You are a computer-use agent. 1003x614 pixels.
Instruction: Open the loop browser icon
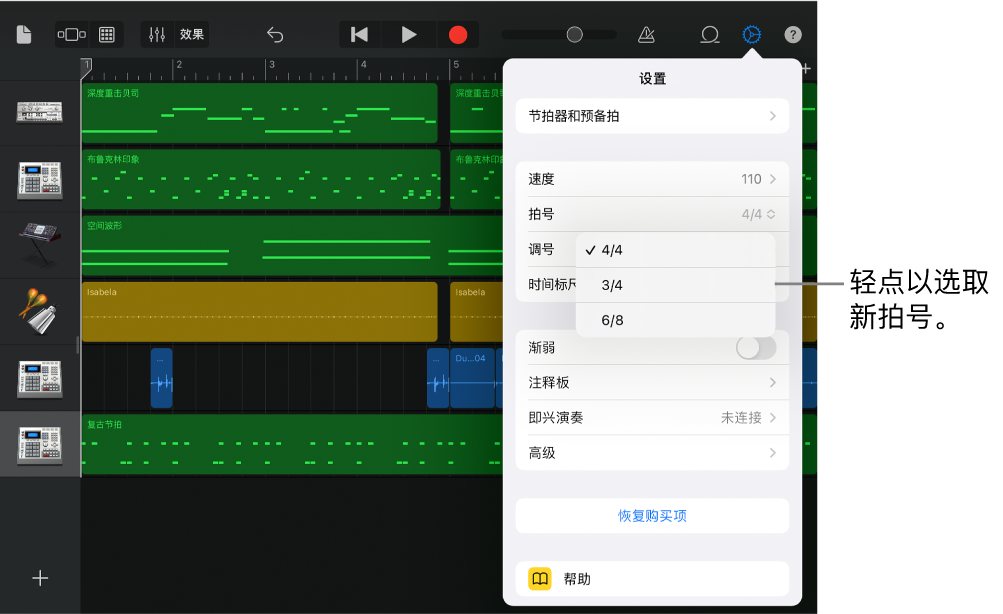pos(710,33)
